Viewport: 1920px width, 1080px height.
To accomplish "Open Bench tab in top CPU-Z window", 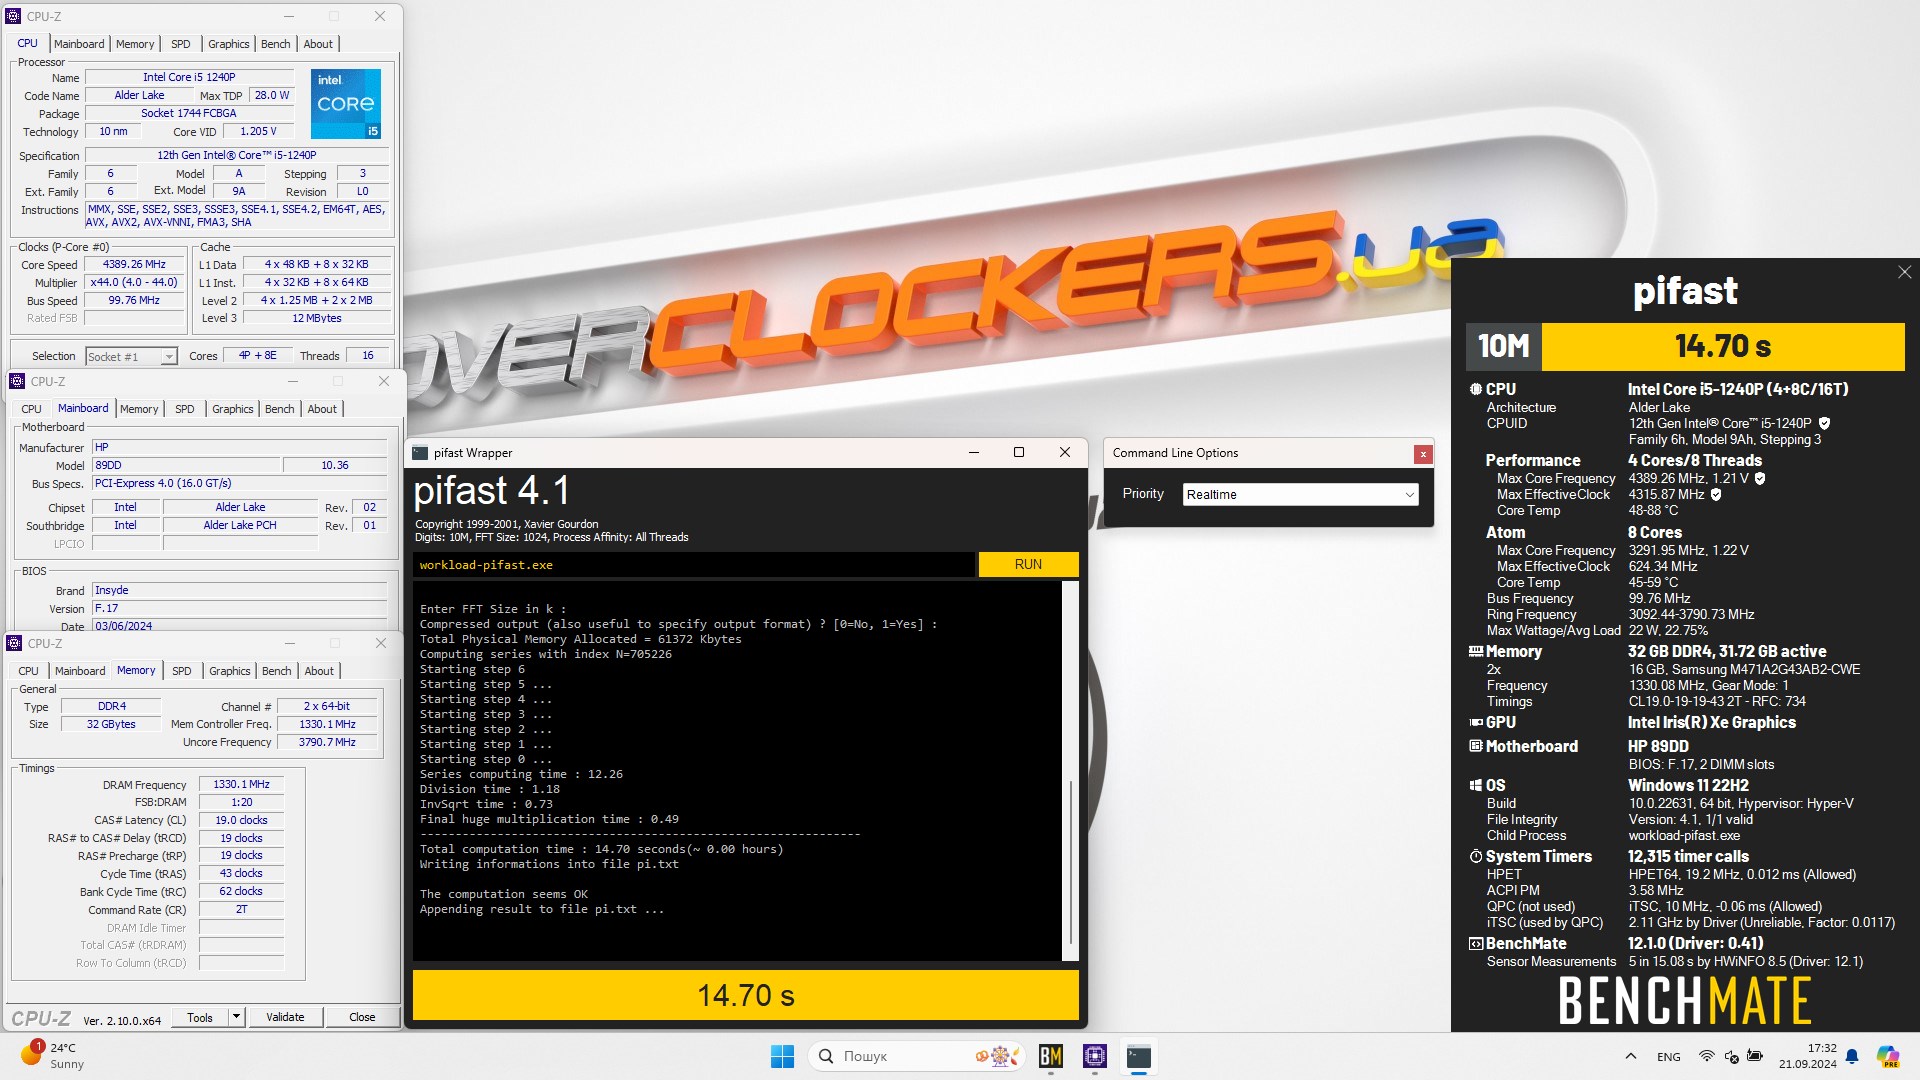I will coord(275,44).
